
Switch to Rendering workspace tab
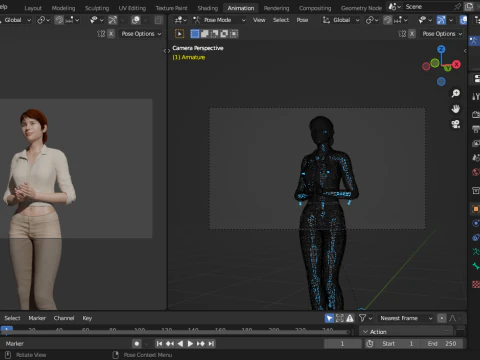(x=276, y=8)
